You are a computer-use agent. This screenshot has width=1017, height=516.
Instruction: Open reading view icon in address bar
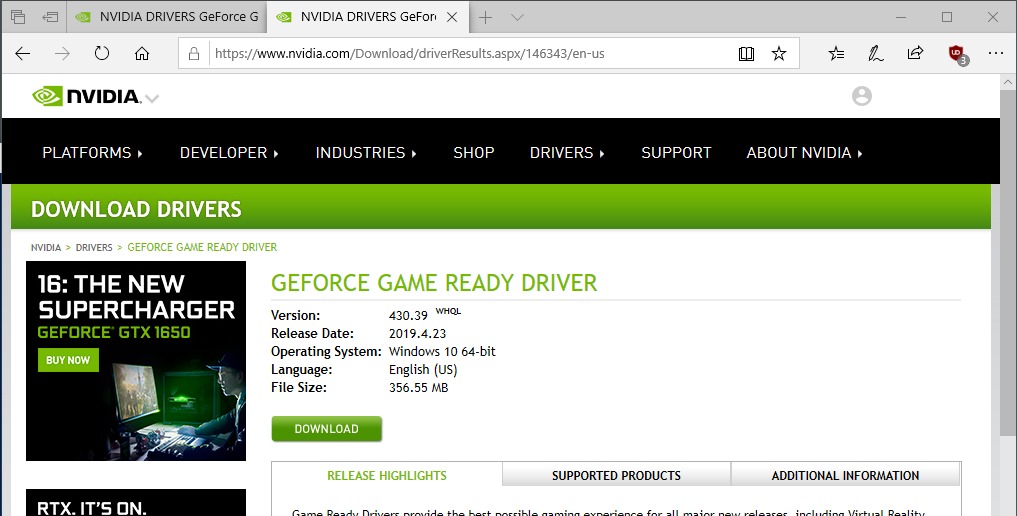coord(746,53)
